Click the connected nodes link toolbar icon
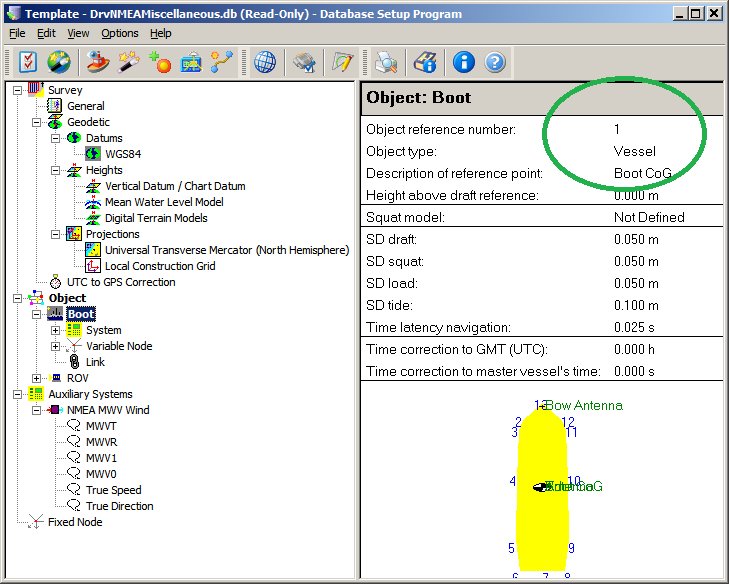729x584 pixels. pos(222,62)
